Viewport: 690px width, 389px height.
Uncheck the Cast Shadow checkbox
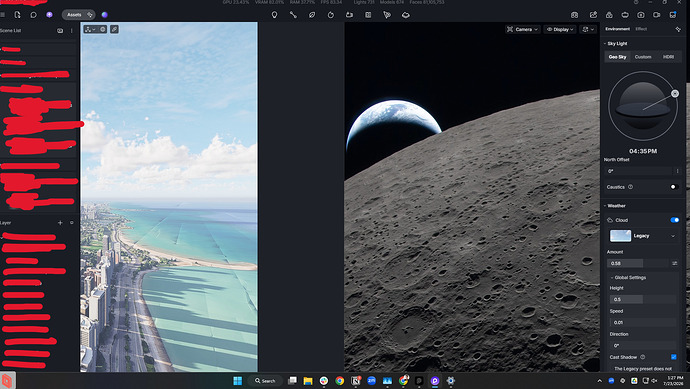coord(674,357)
